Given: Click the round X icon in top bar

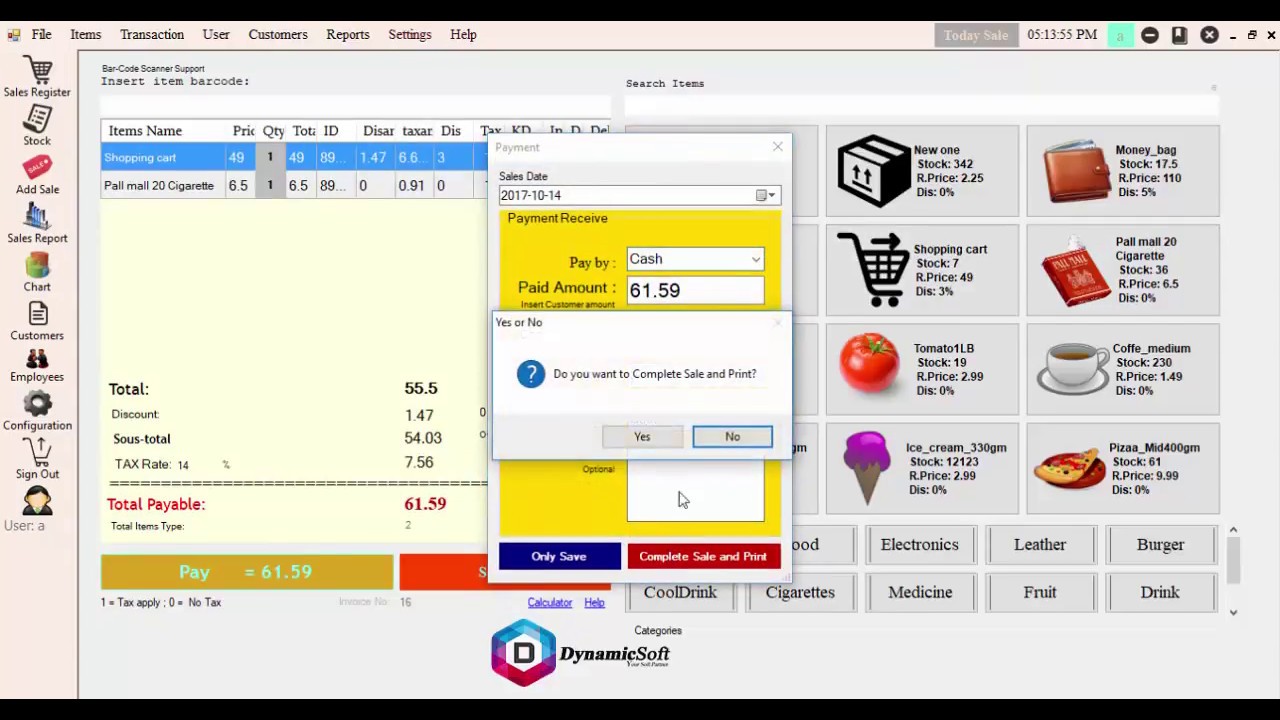Looking at the screenshot, I should pyautogui.click(x=1209, y=35).
